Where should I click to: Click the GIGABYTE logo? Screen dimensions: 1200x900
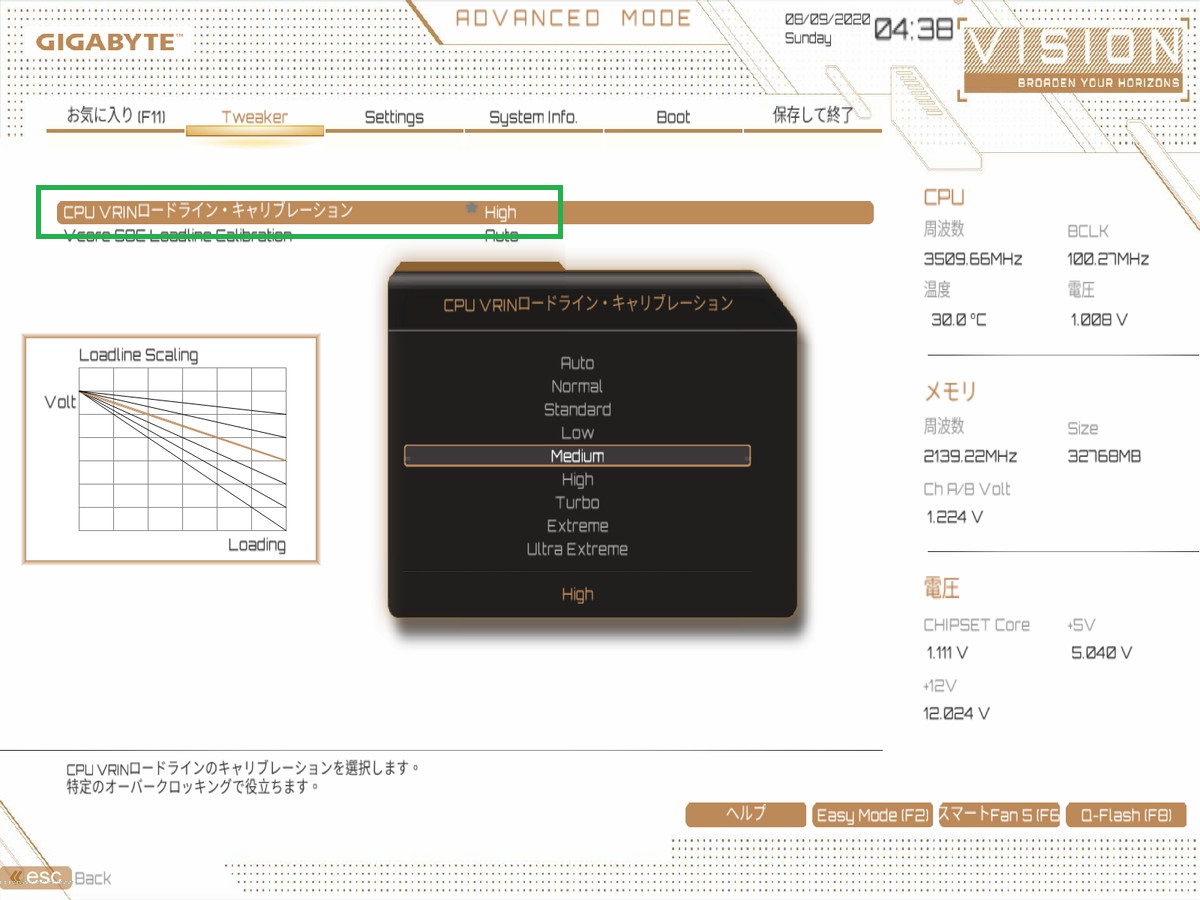pyautogui.click(x=109, y=43)
